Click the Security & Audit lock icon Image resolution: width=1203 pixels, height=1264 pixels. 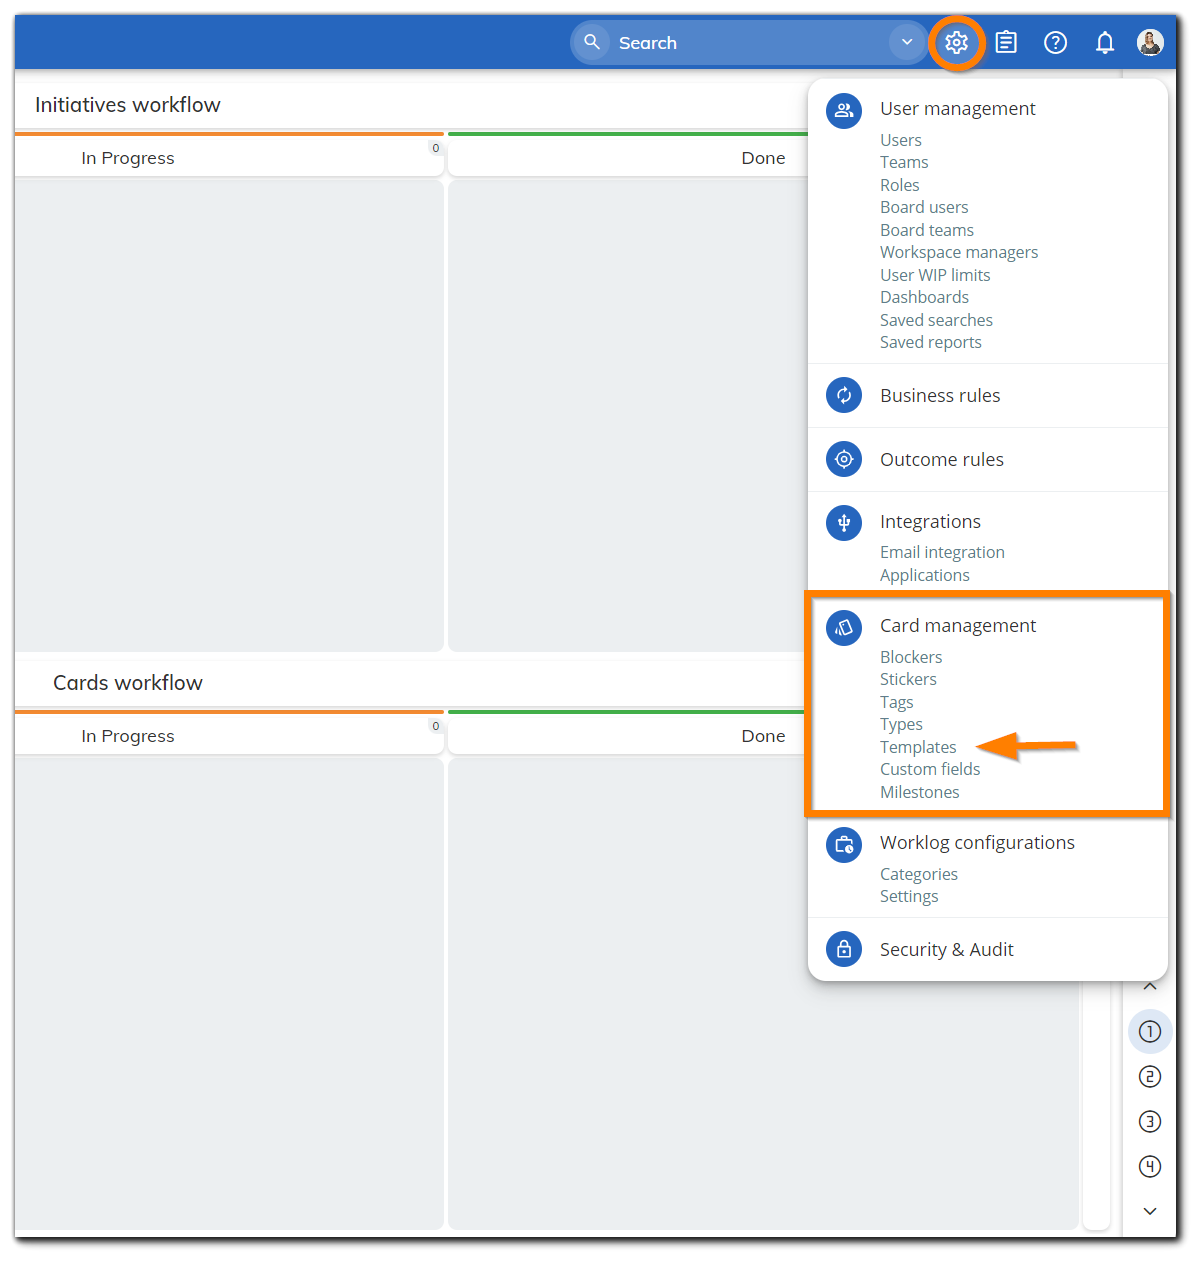(843, 949)
